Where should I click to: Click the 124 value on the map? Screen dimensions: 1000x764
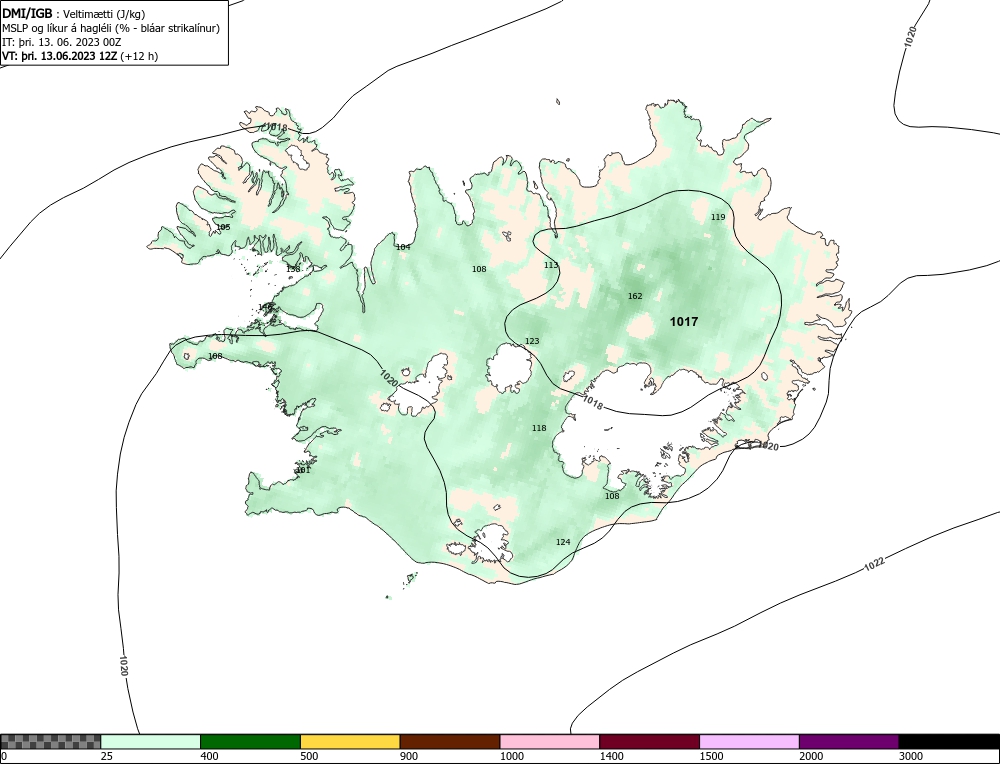click(x=563, y=542)
